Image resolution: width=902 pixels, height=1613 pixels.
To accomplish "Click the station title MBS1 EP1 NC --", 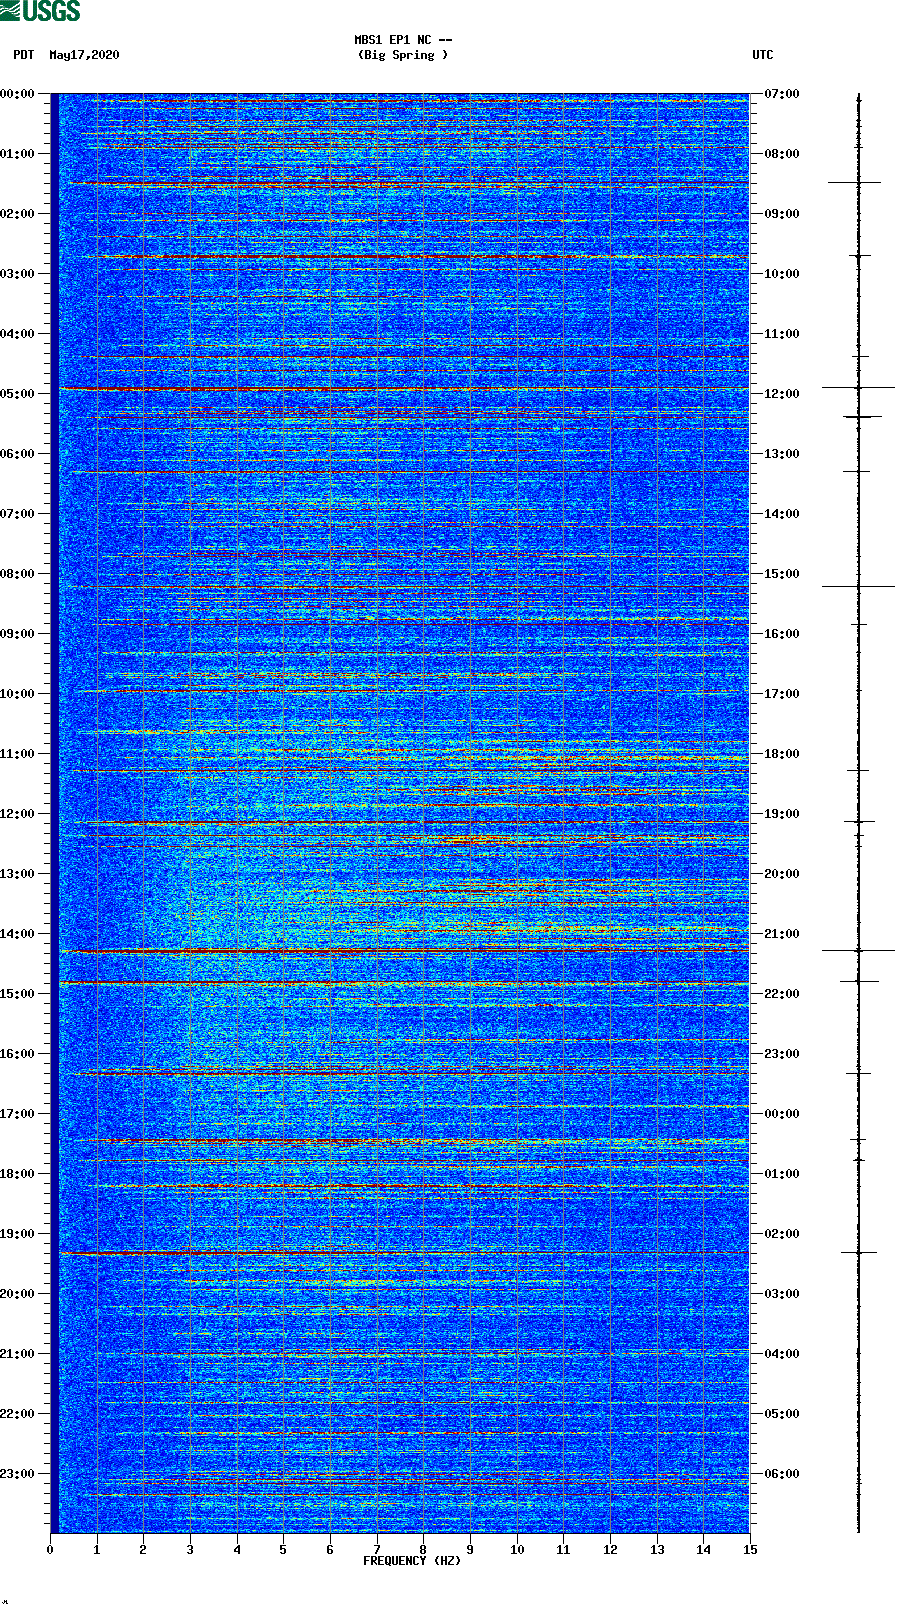I will click(403, 40).
